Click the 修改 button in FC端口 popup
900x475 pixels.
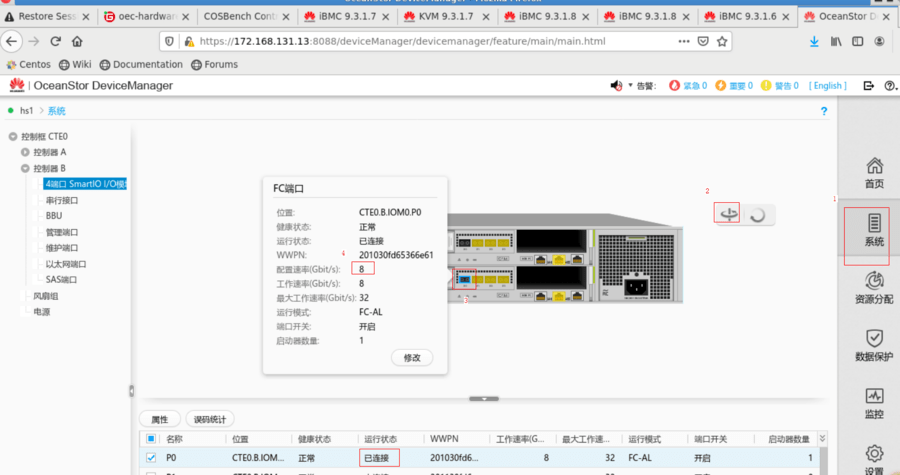click(412, 357)
